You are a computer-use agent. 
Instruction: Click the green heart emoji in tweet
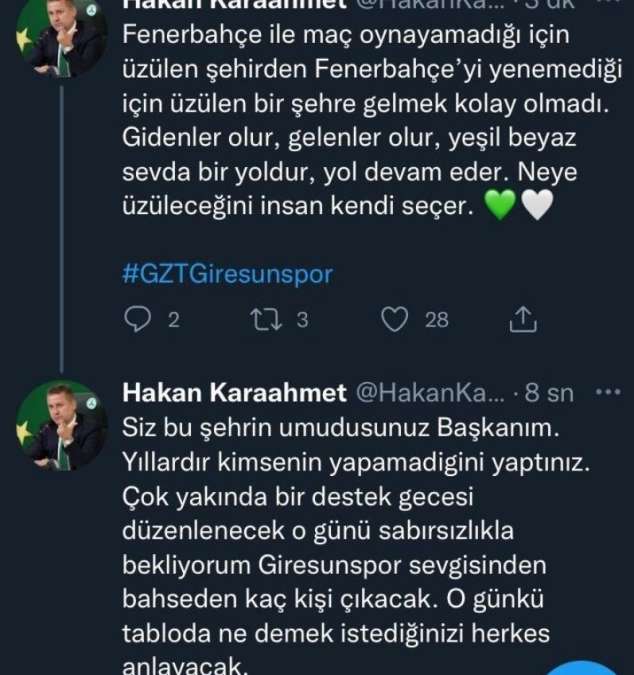pyautogui.click(x=503, y=207)
